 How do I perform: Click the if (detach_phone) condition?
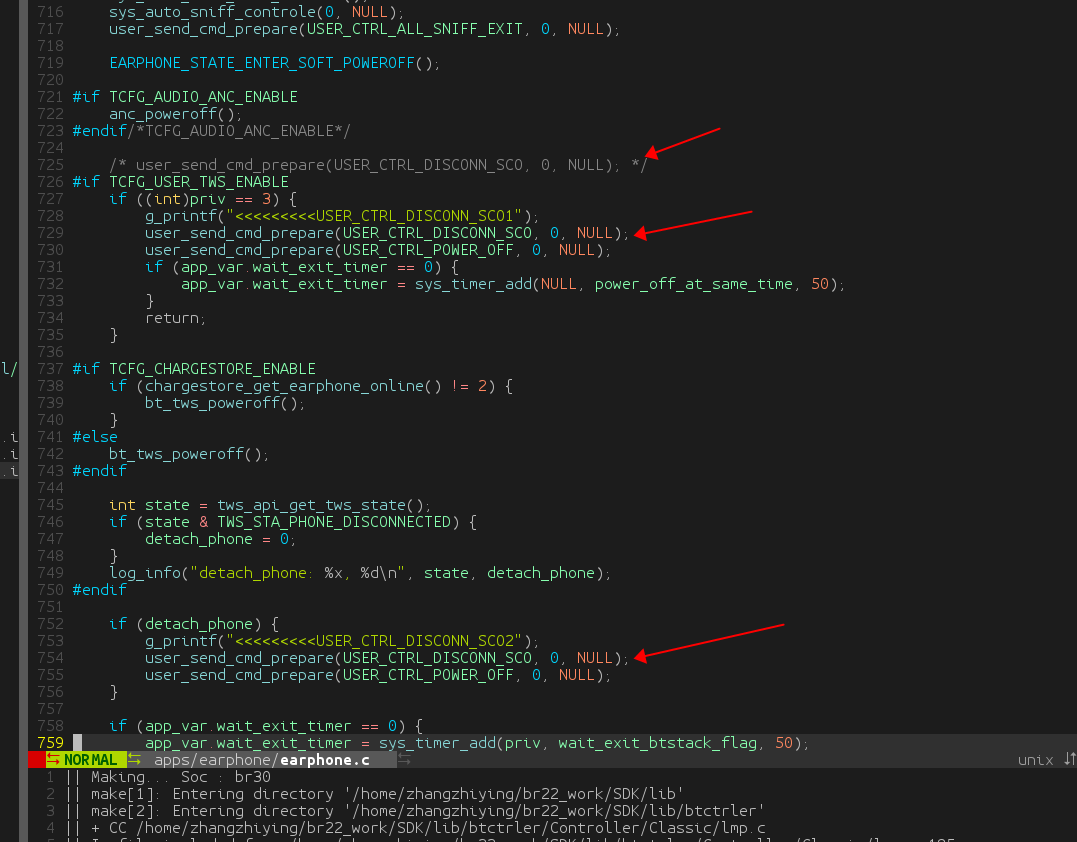pos(194,624)
